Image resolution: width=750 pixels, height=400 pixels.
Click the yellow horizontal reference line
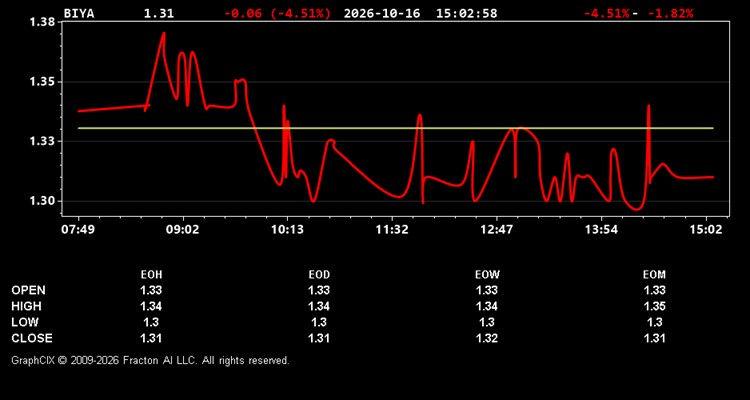click(x=396, y=128)
